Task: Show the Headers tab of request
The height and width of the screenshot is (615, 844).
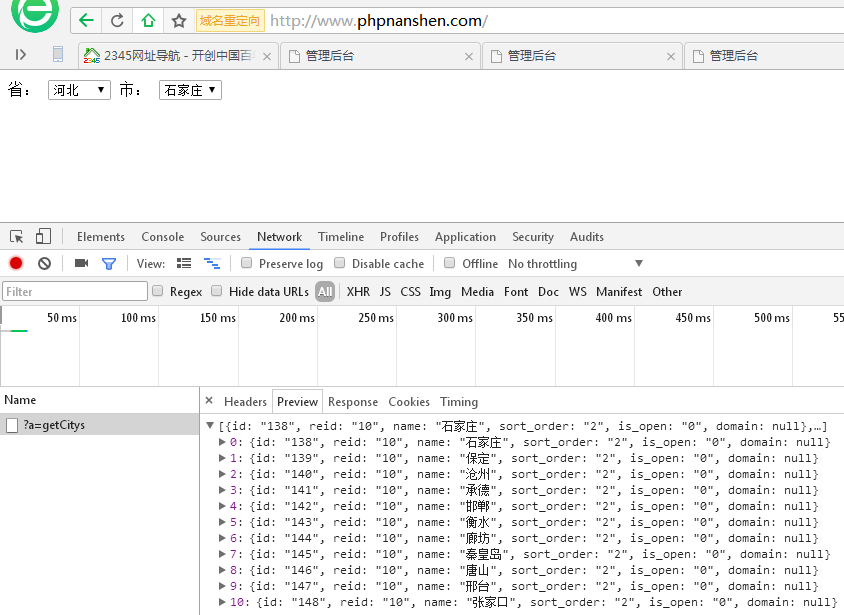Action: (245, 402)
